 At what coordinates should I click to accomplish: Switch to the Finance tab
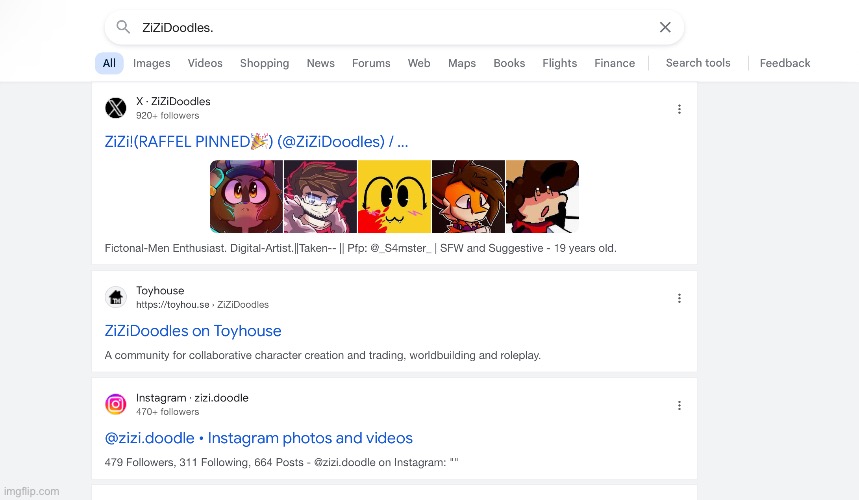point(615,63)
